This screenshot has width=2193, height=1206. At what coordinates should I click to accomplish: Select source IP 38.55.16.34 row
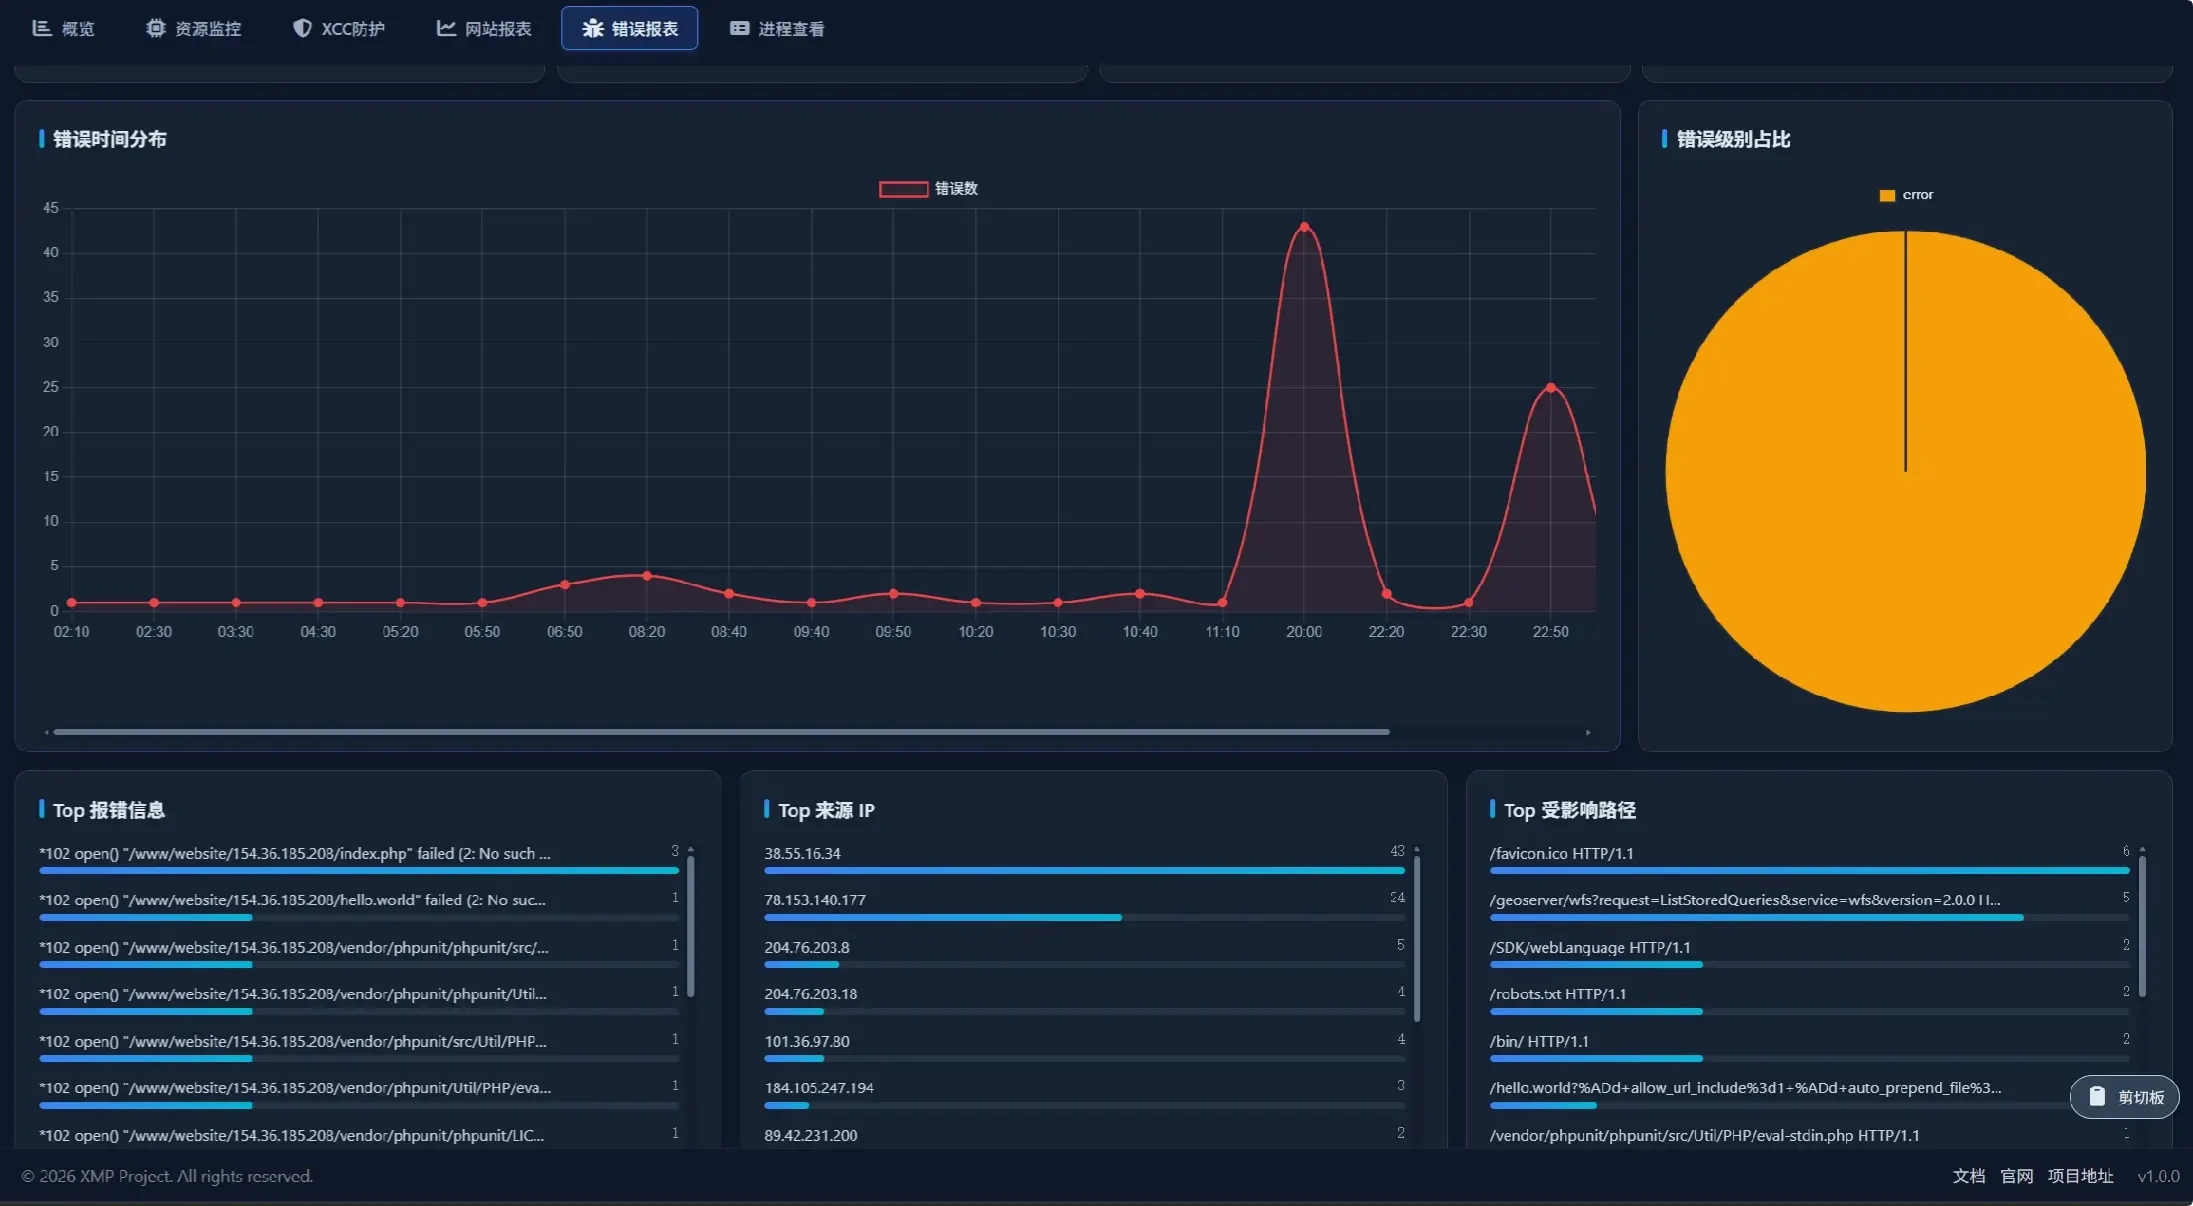tap(802, 853)
